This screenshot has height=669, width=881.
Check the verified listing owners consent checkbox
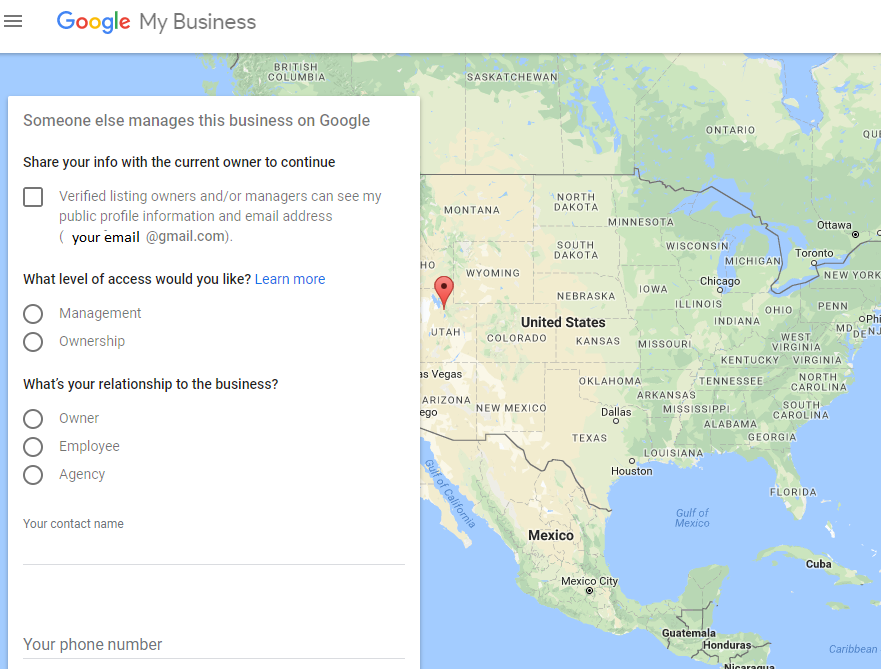(33, 197)
